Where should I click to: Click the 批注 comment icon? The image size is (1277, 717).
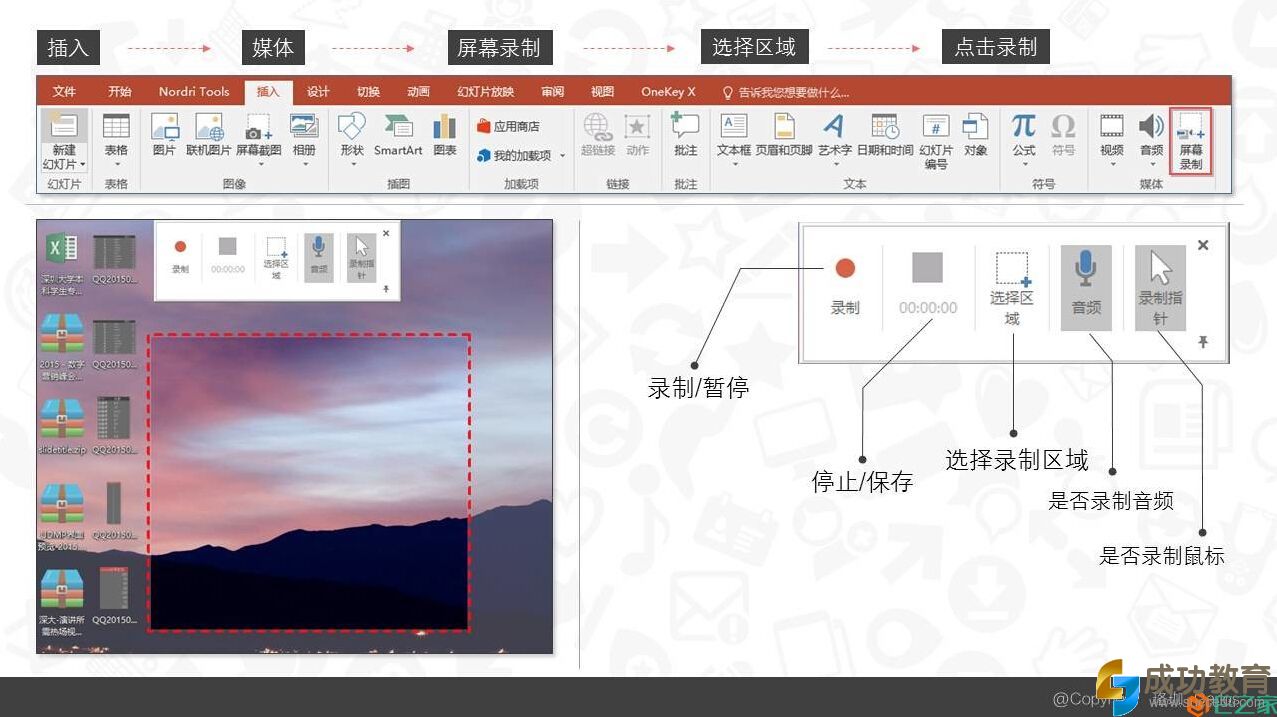[685, 135]
